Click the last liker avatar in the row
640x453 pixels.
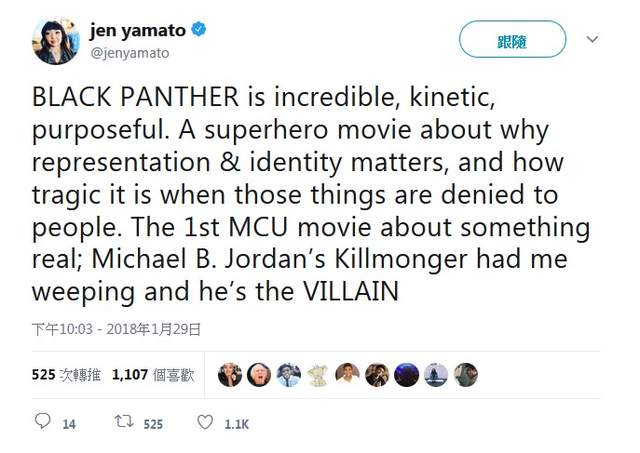pyautogui.click(x=465, y=375)
